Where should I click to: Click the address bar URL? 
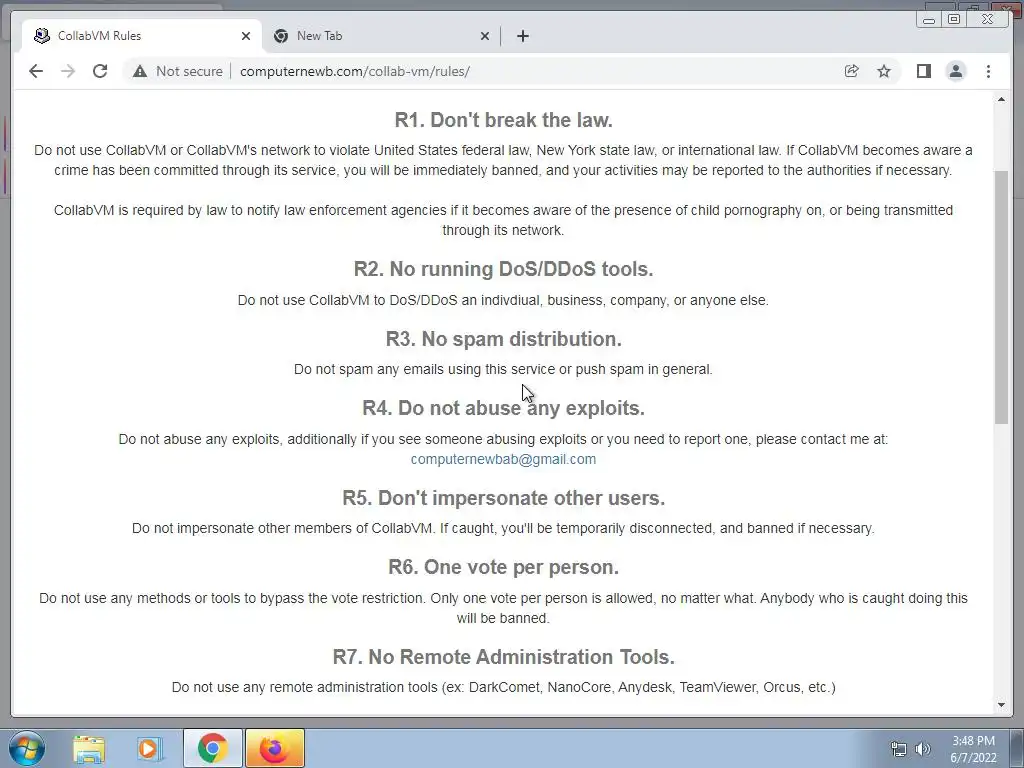[x=355, y=71]
